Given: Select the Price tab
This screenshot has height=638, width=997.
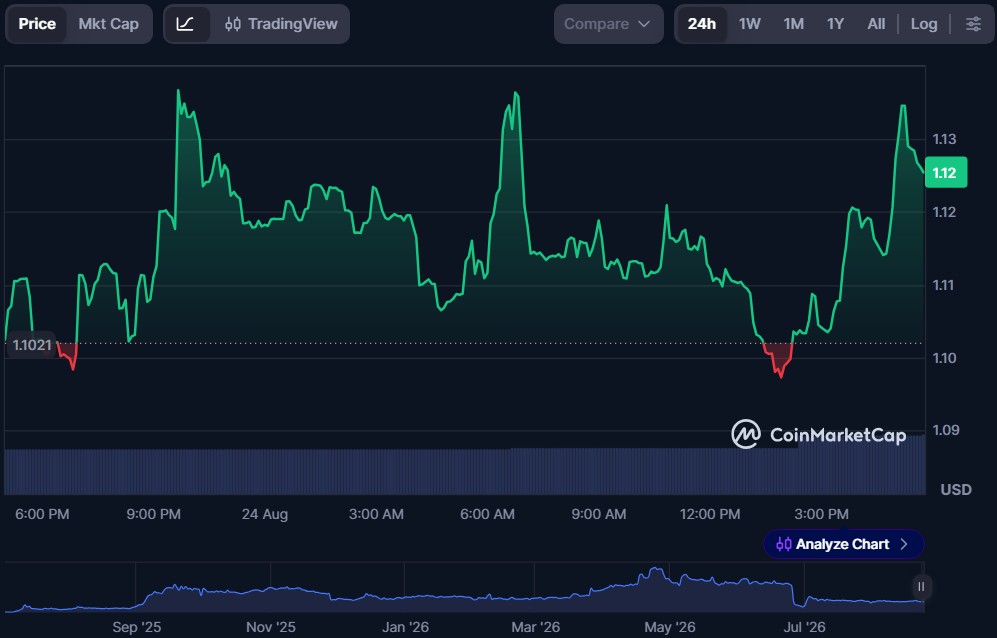Looking at the screenshot, I should [x=37, y=24].
